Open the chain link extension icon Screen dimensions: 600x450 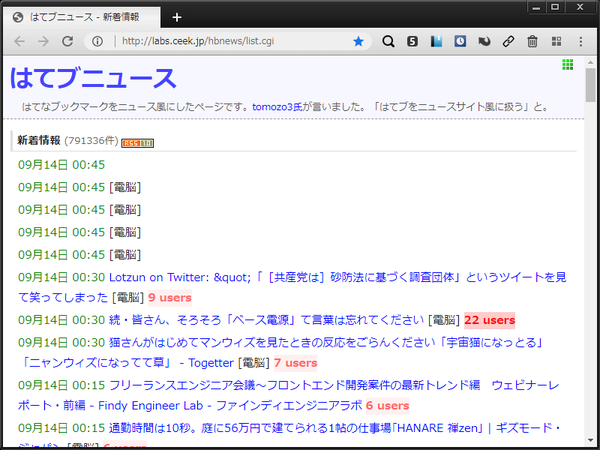[x=508, y=41]
